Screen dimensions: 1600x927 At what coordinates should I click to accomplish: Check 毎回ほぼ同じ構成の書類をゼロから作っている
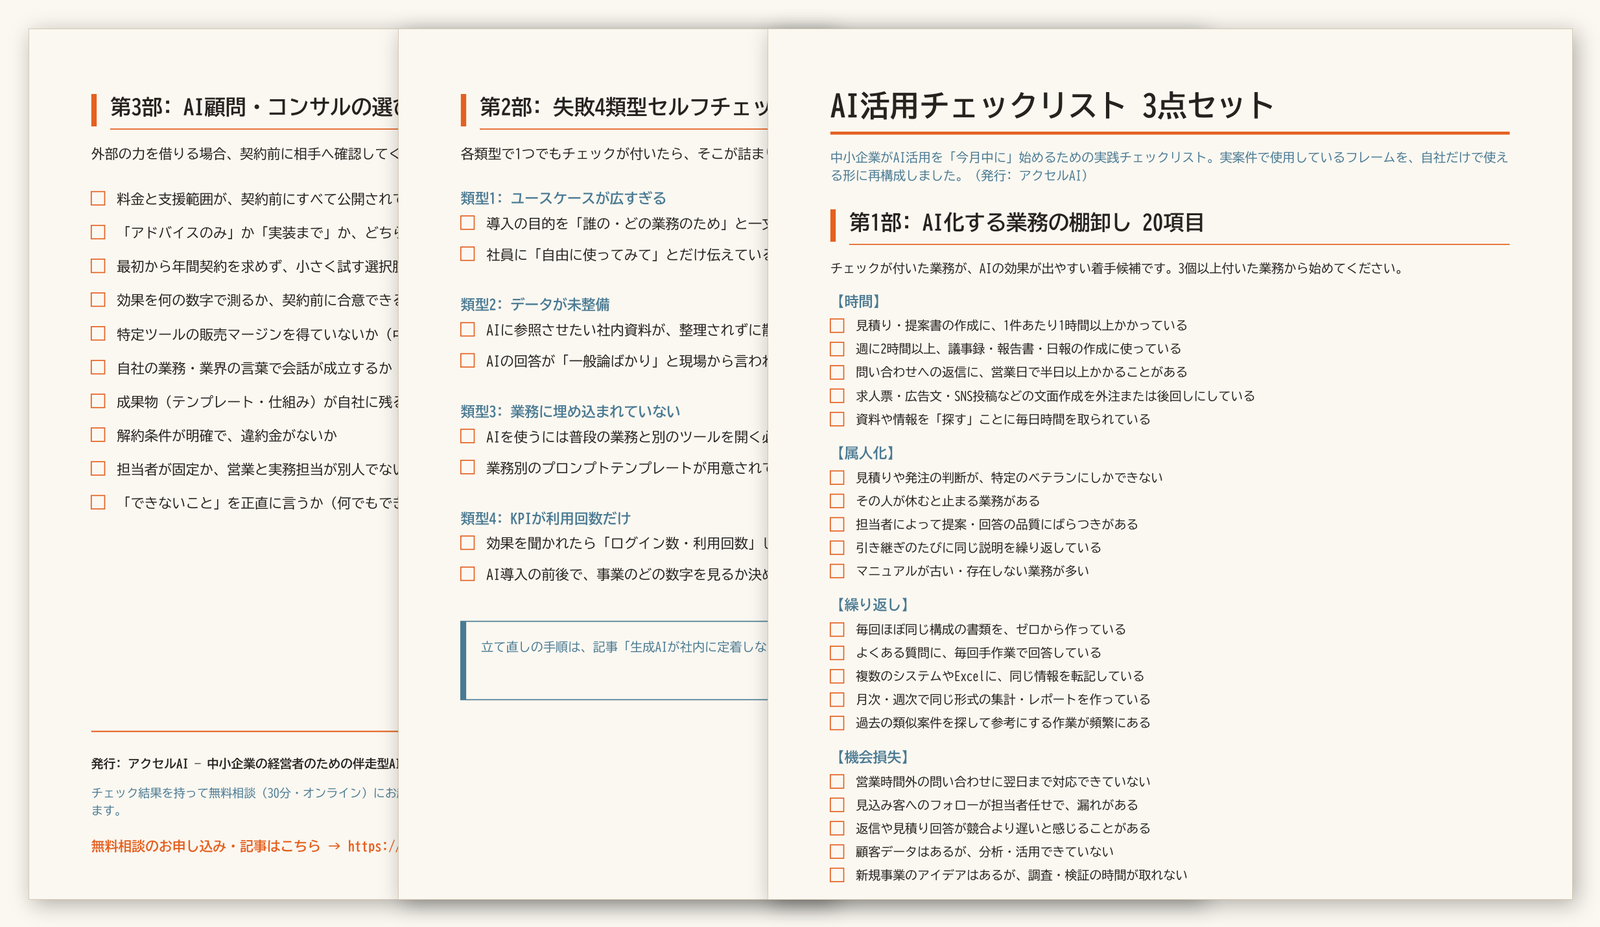tap(837, 630)
